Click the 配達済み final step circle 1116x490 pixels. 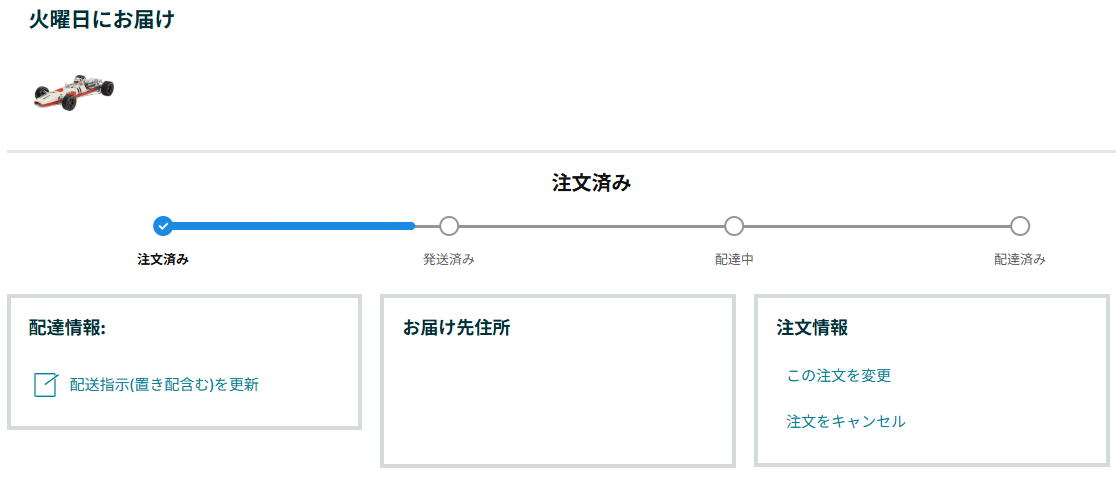pyautogui.click(x=1020, y=226)
